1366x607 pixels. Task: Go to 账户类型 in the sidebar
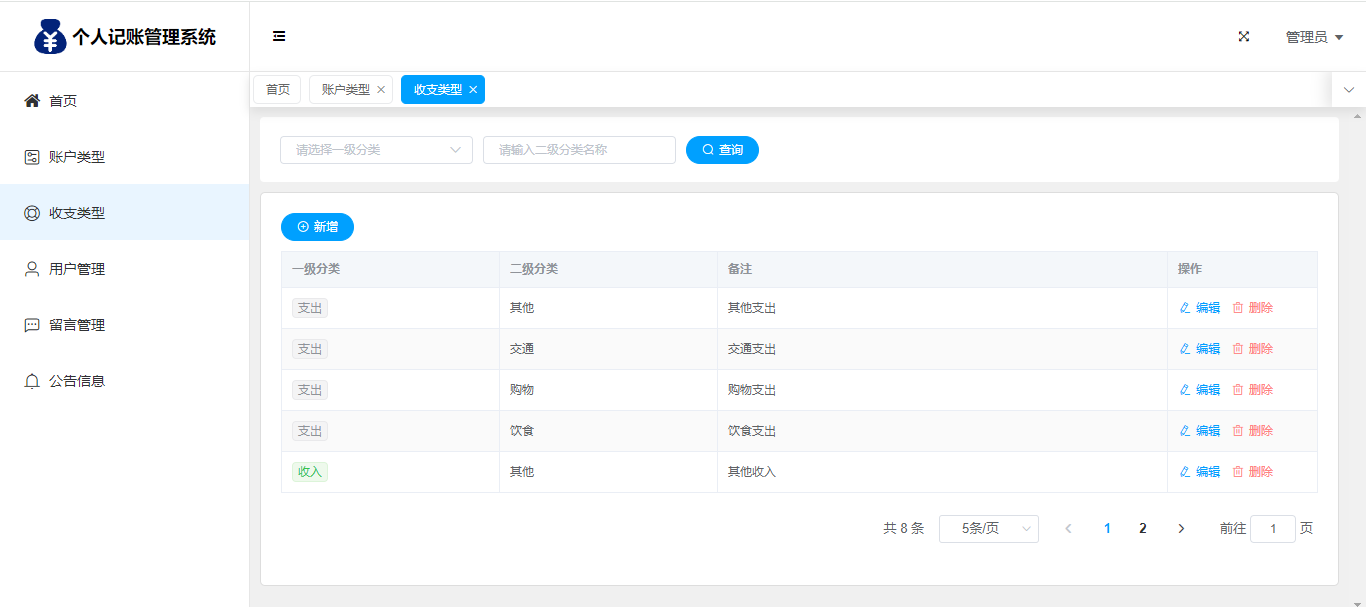[76, 157]
